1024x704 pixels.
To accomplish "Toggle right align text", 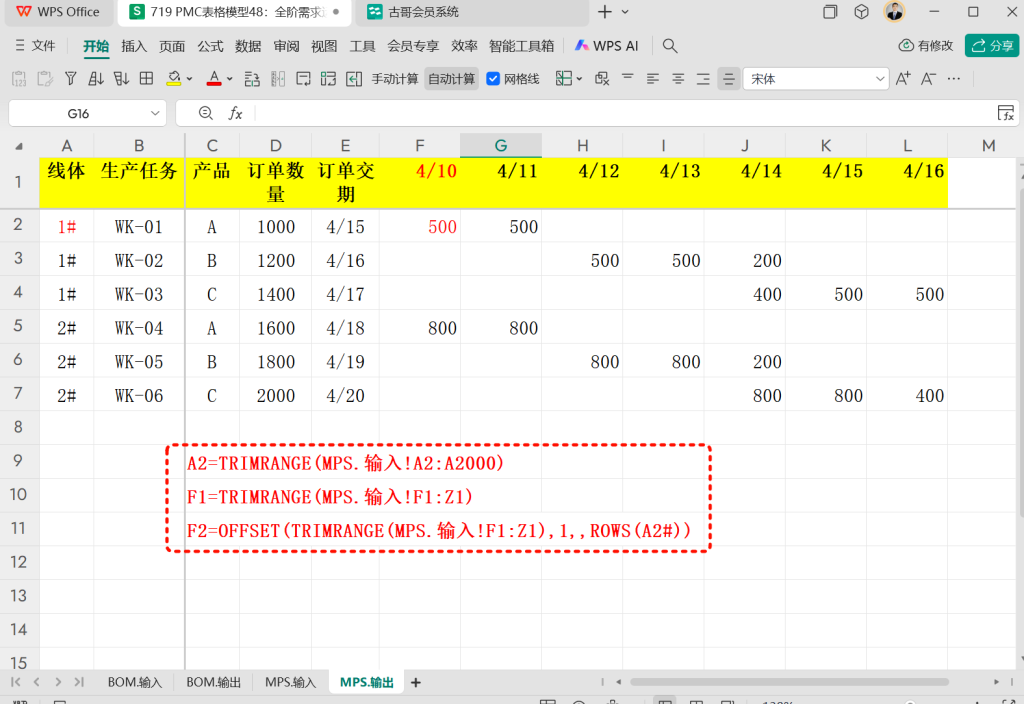I will tap(703, 79).
